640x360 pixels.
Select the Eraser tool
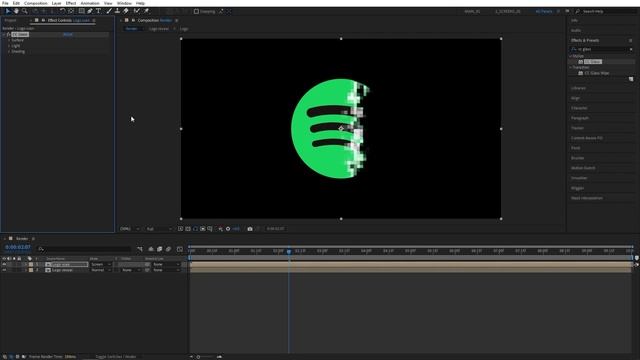coord(126,11)
